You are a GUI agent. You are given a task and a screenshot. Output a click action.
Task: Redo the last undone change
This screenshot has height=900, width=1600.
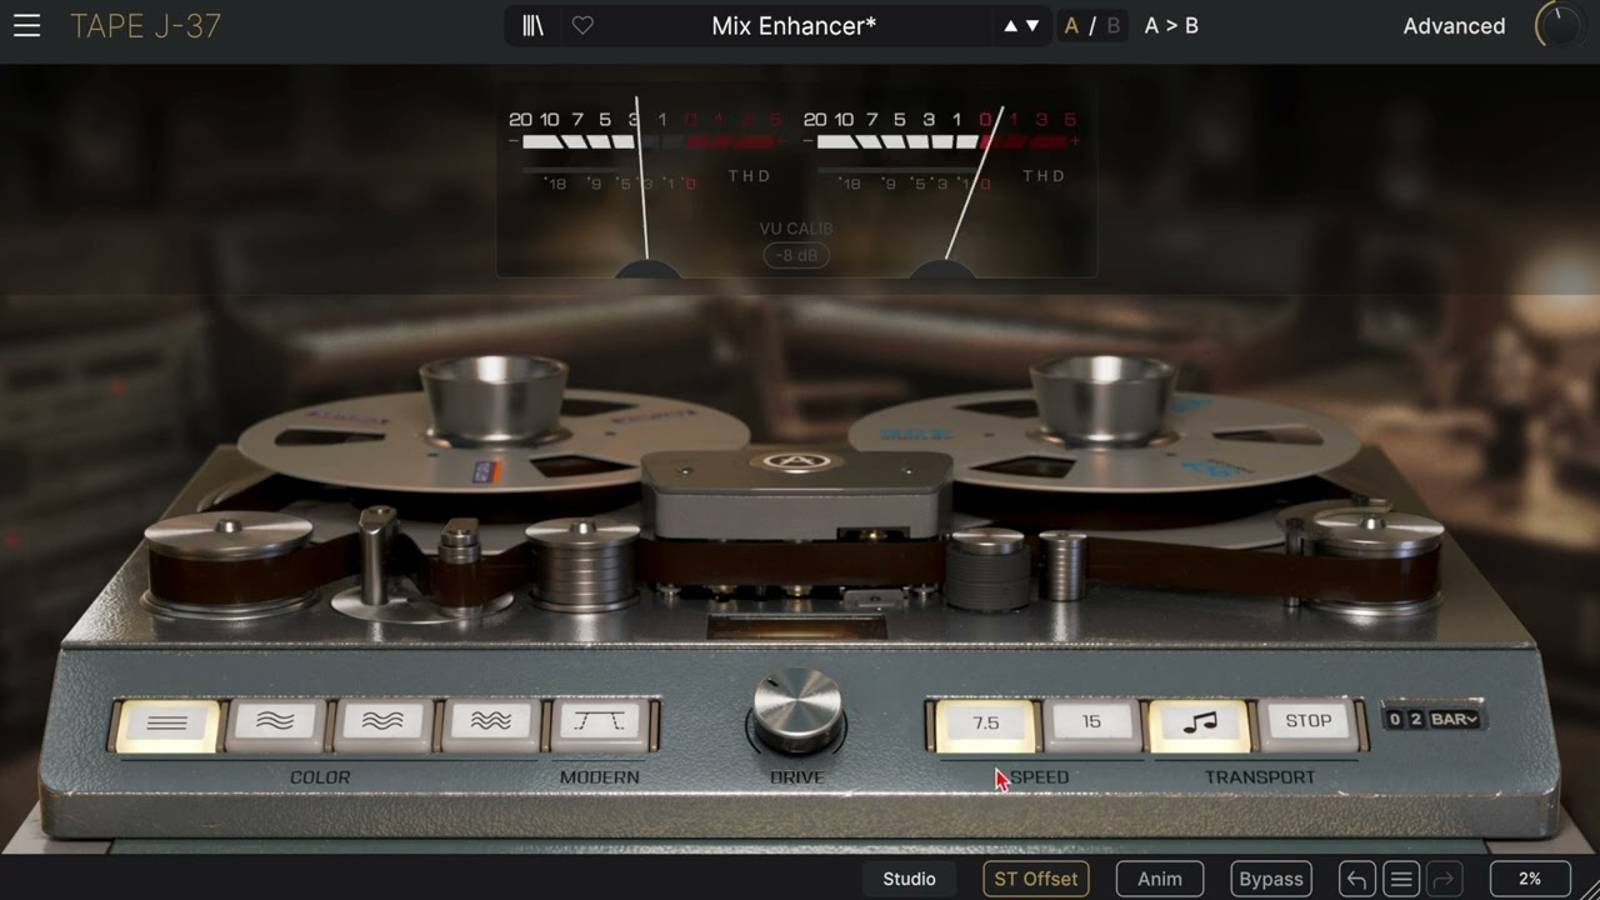(1444, 879)
